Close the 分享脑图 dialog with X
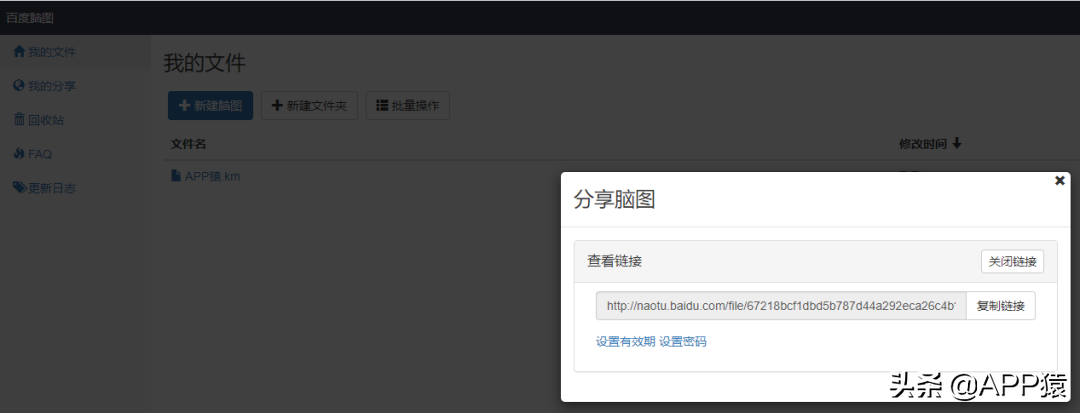The image size is (1080, 413). click(1059, 180)
